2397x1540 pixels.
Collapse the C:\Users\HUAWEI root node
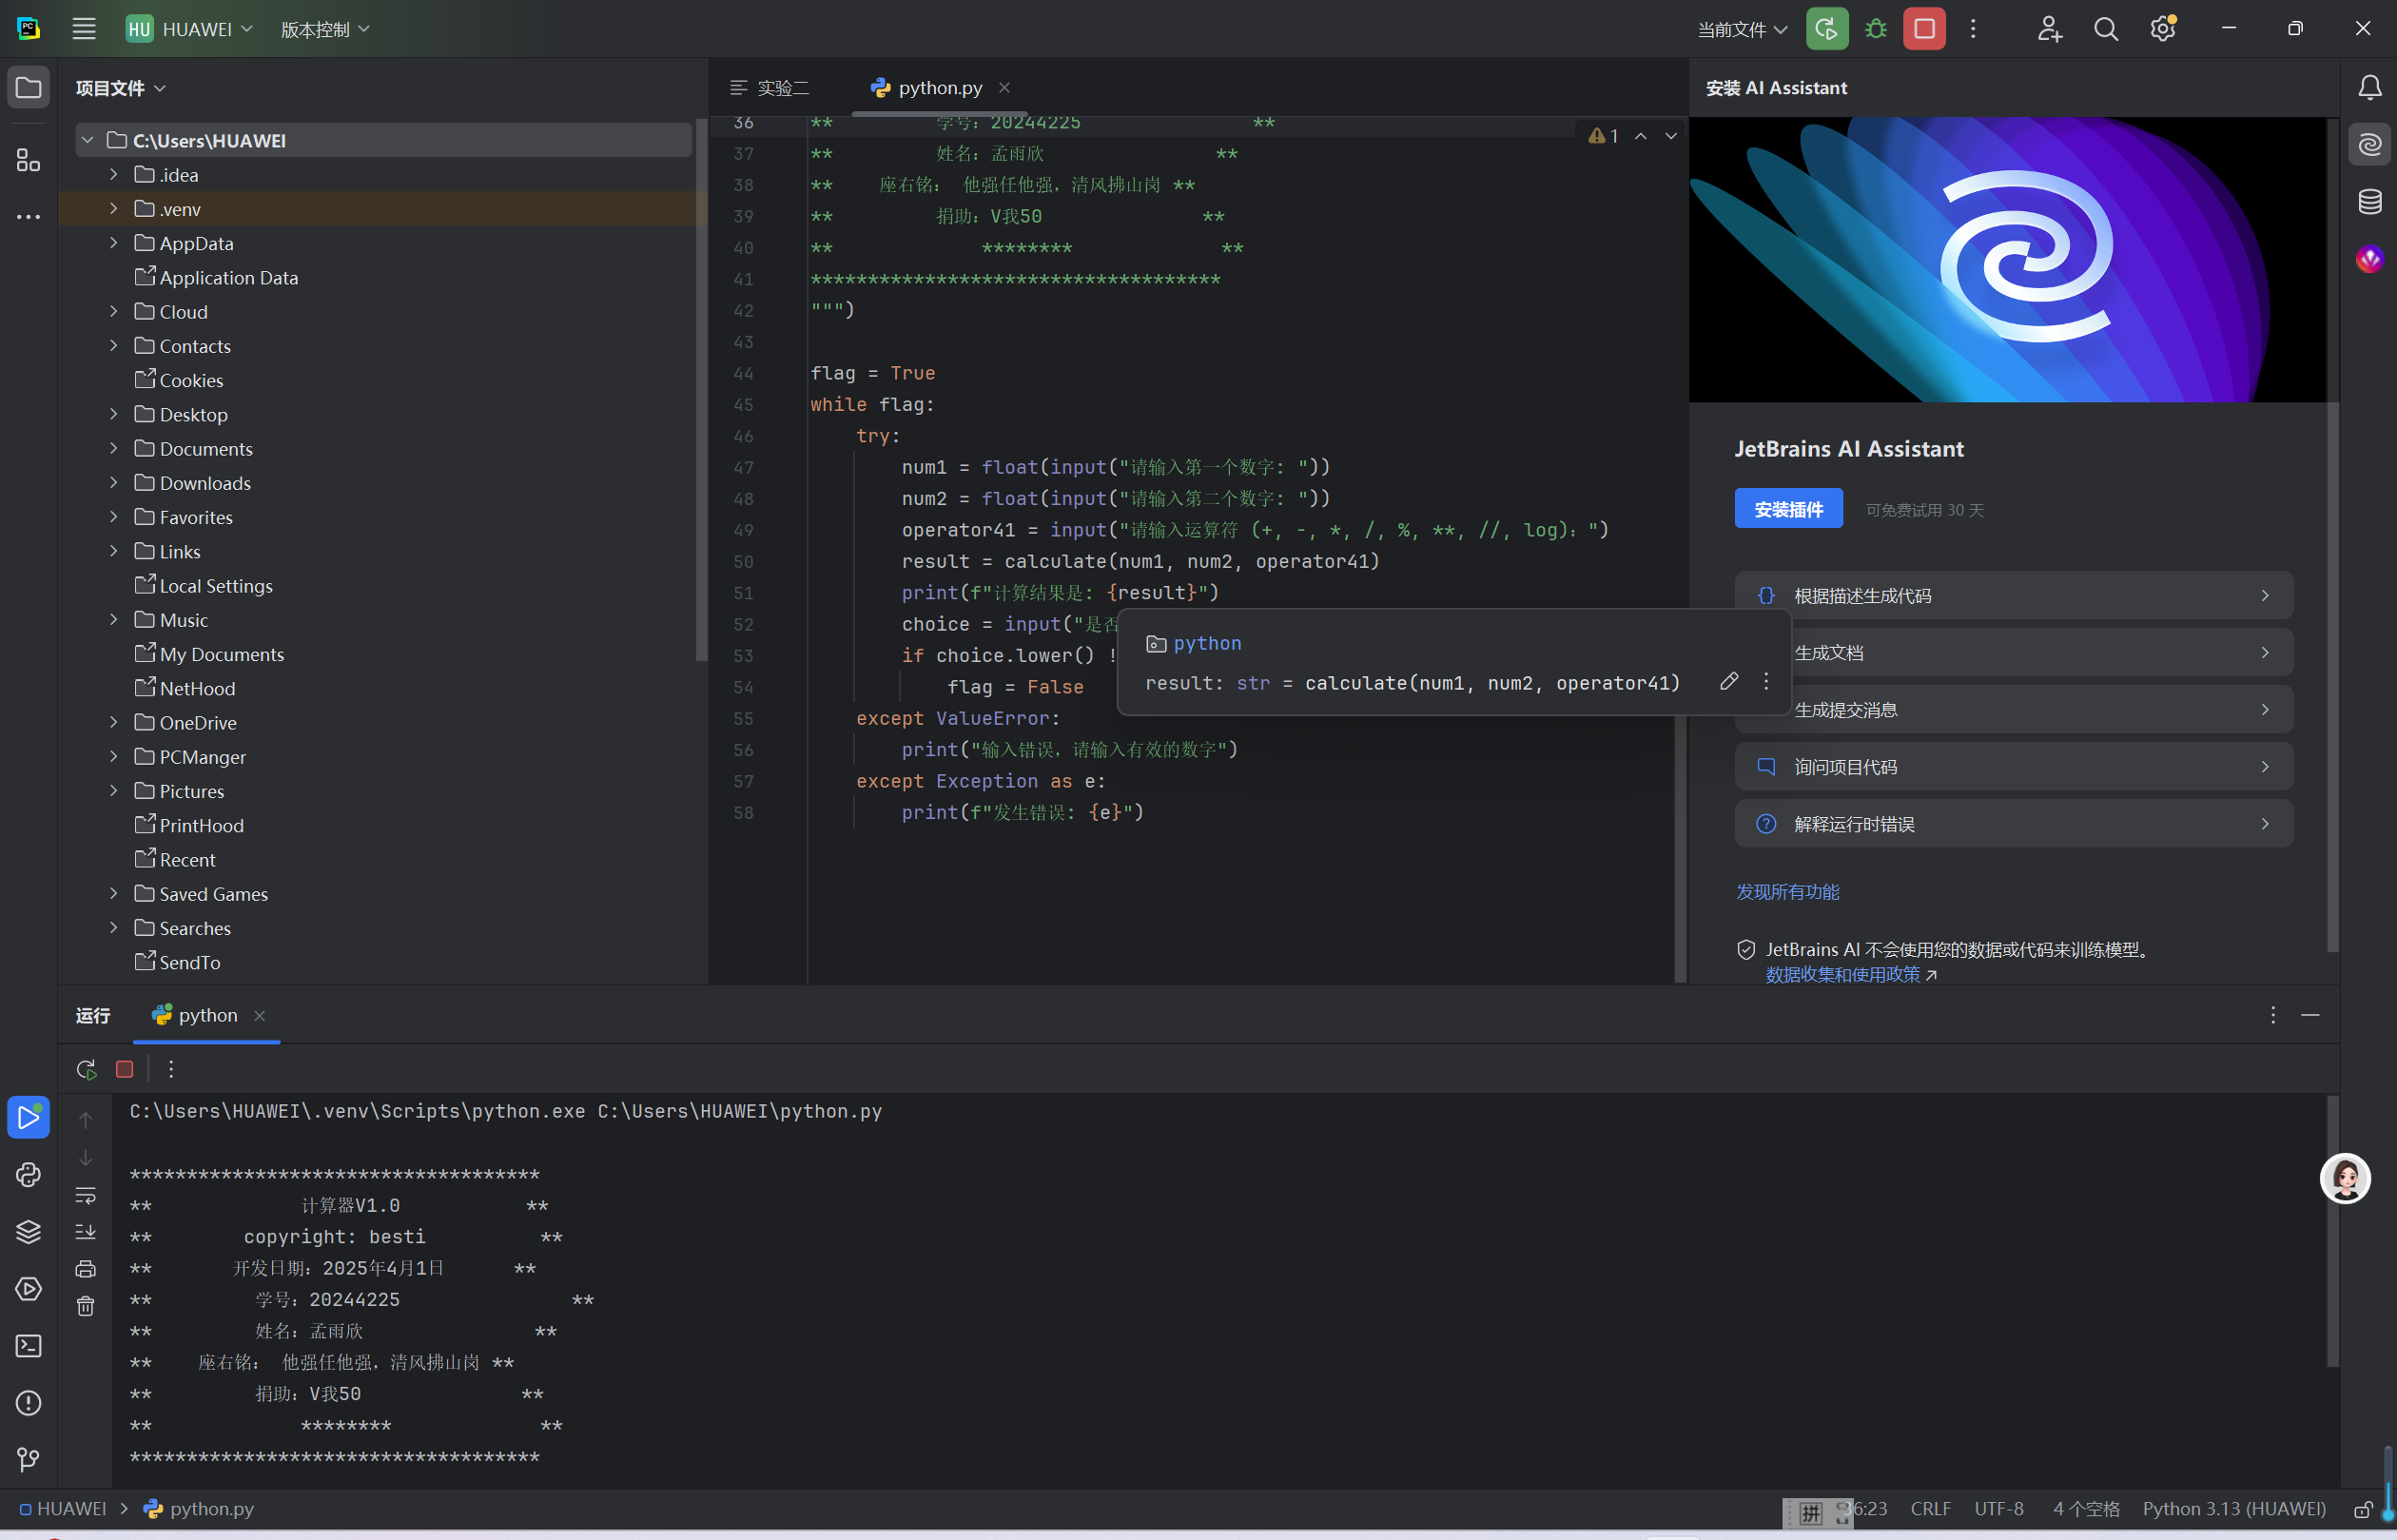click(x=88, y=140)
